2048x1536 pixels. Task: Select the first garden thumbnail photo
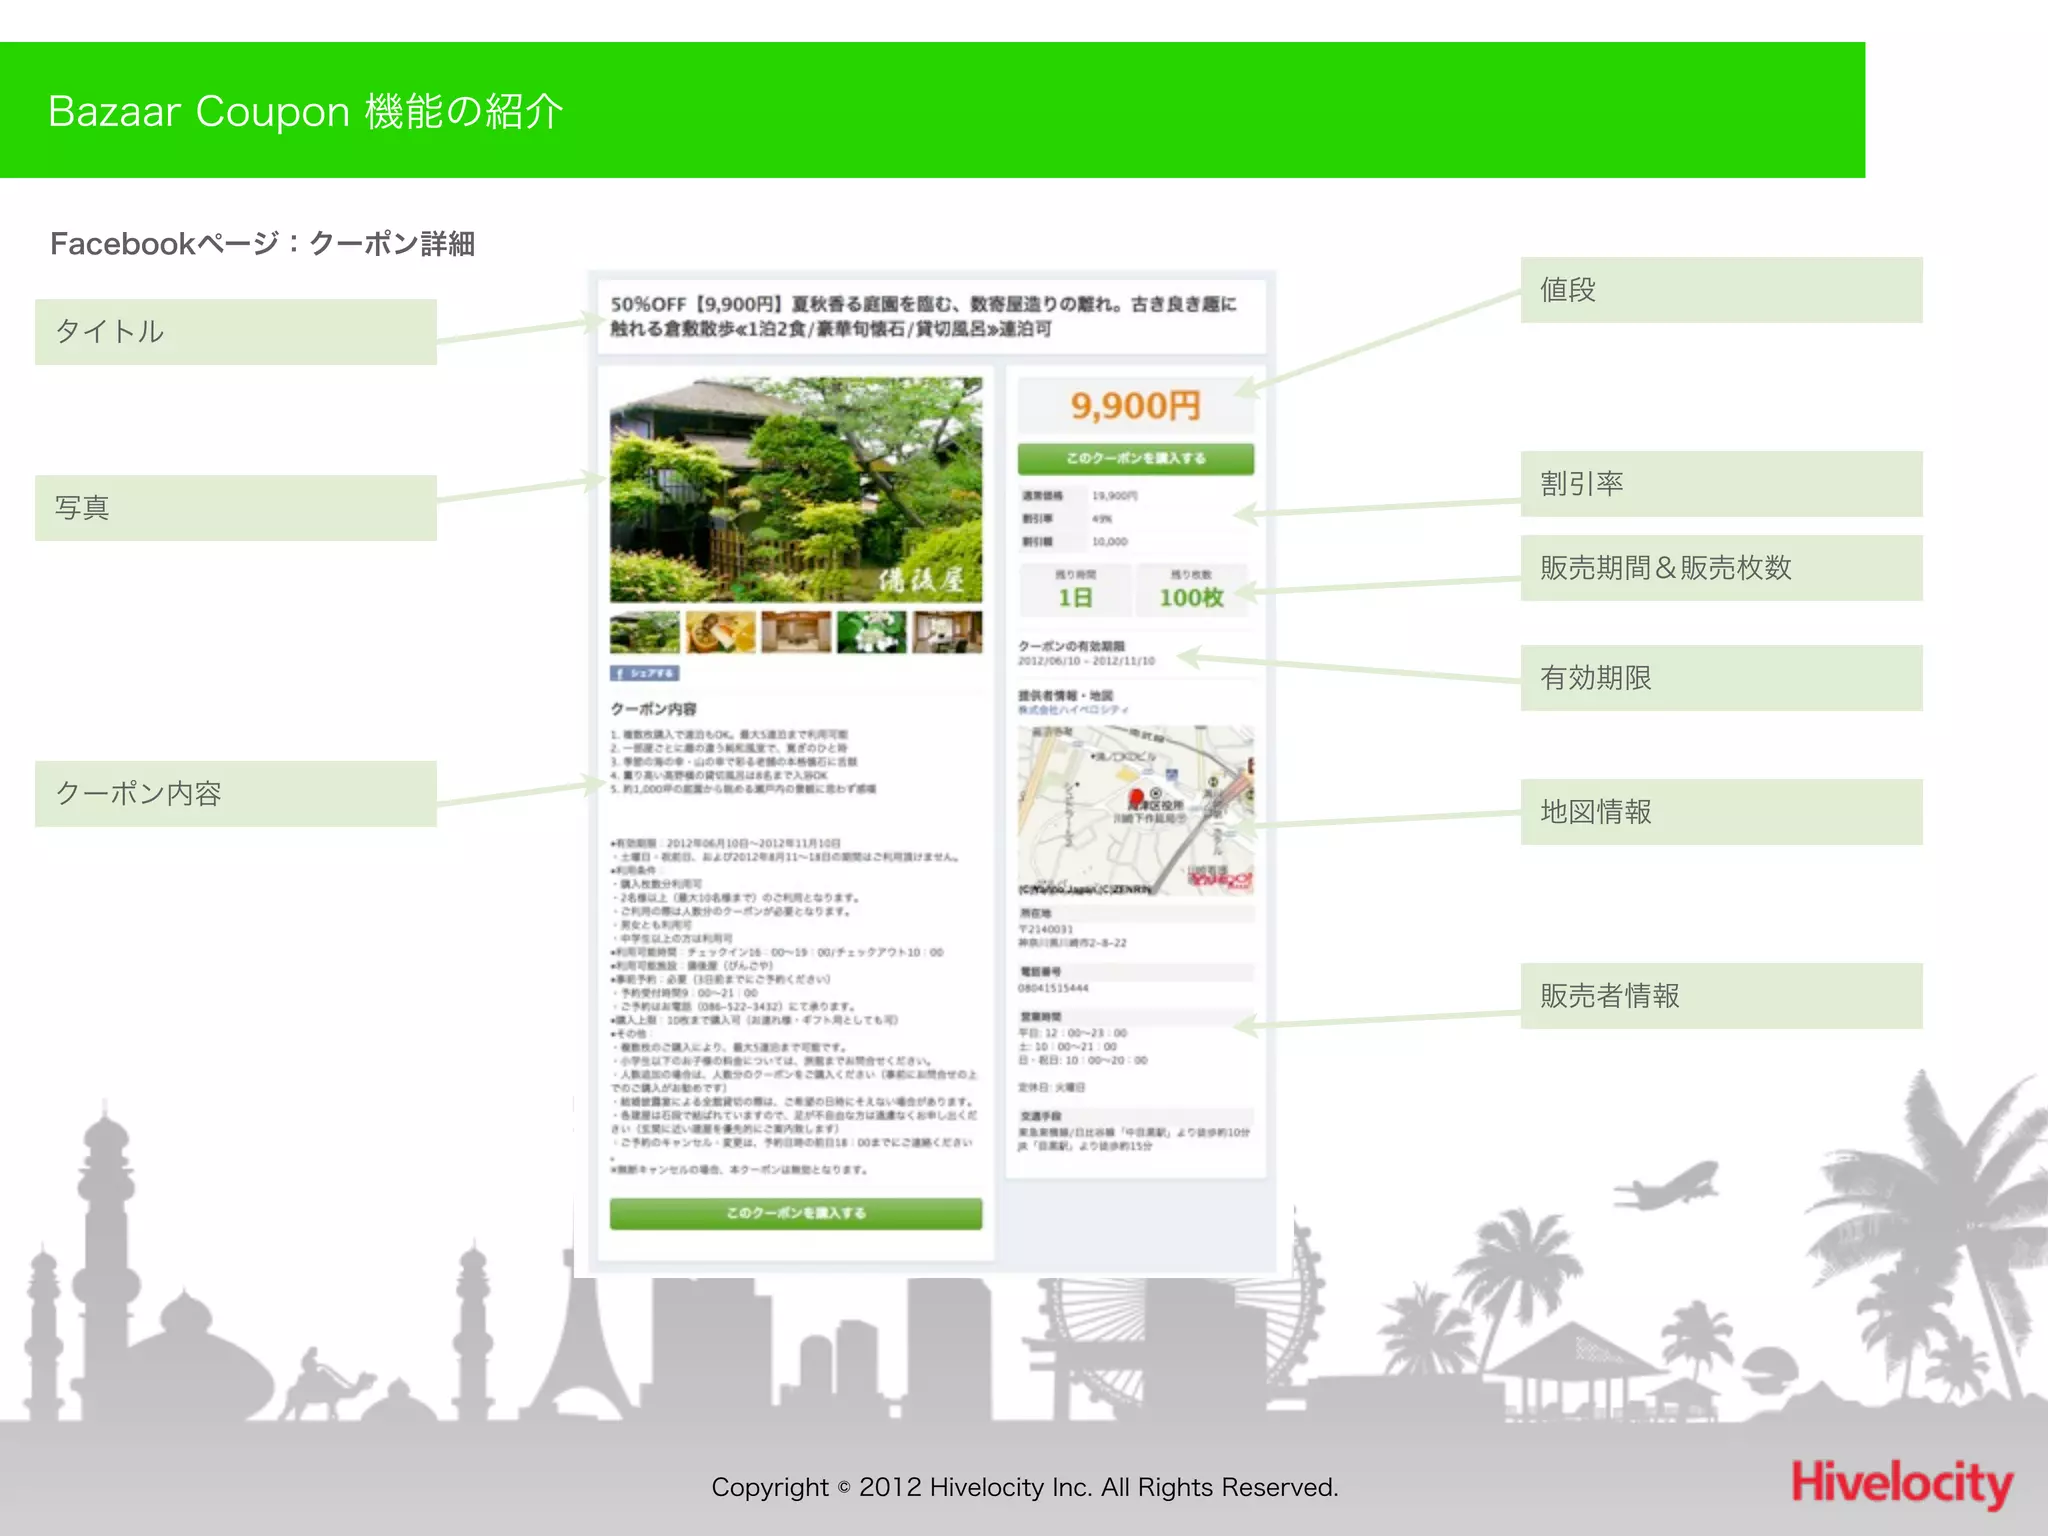[645, 632]
